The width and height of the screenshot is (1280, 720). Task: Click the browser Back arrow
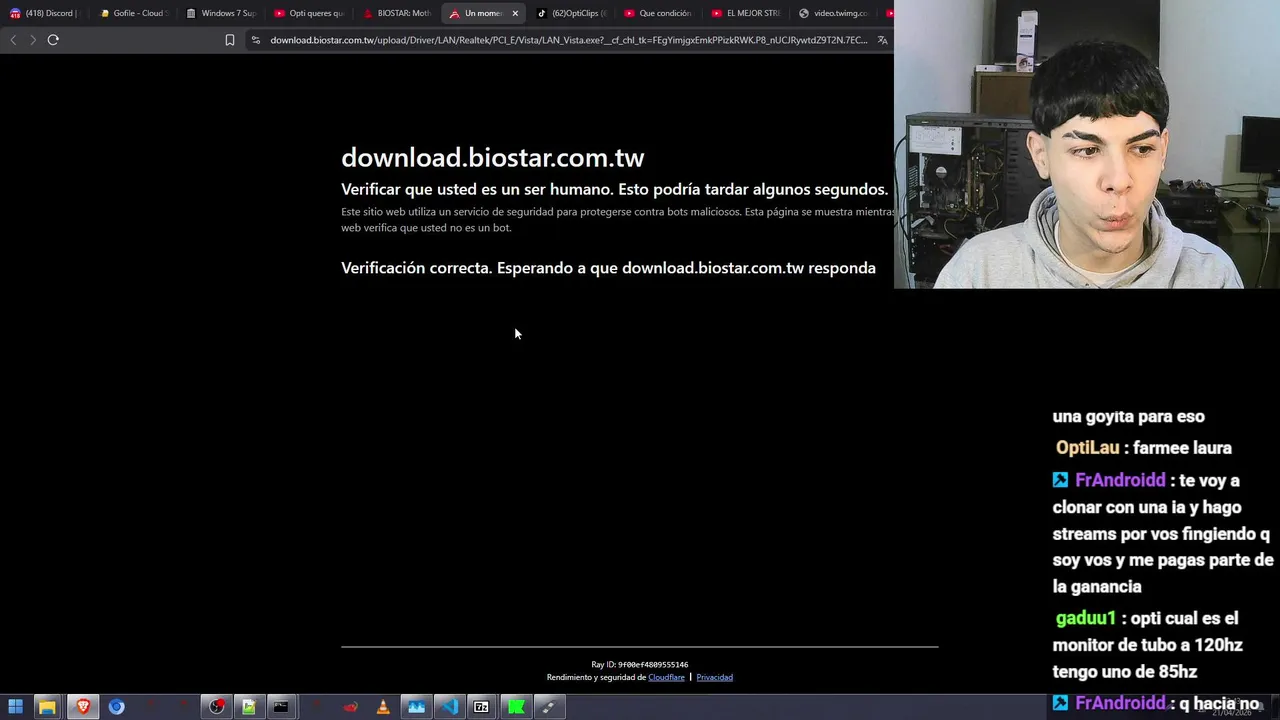(13, 40)
